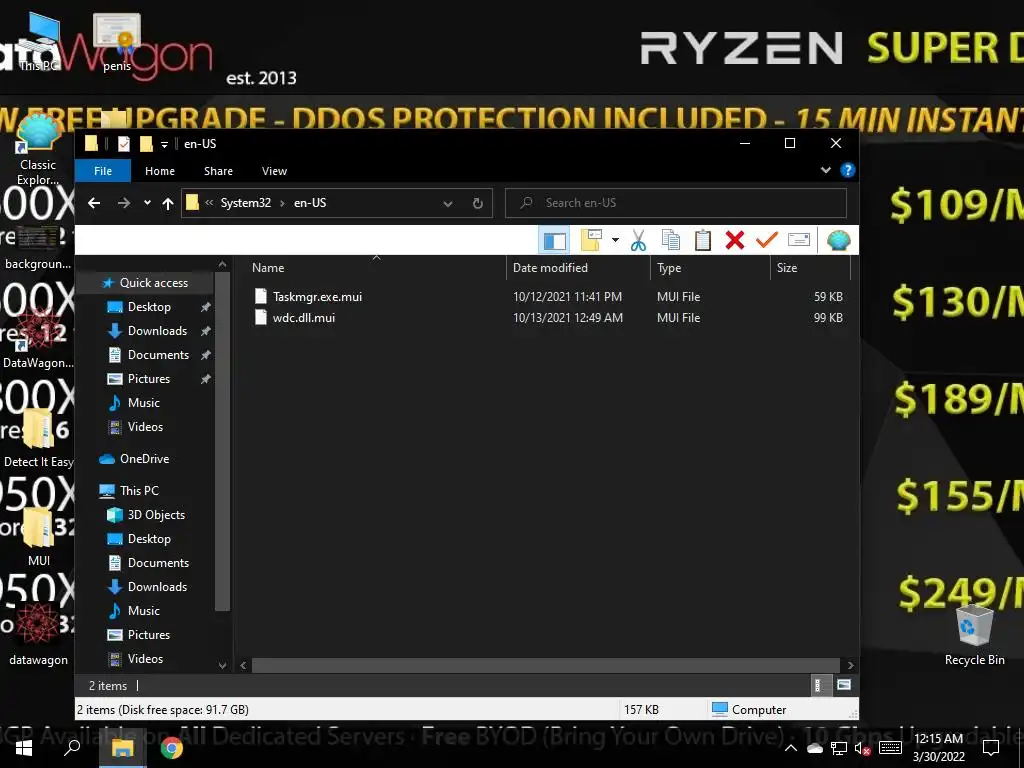
Task: Open the Windows Start button
Action: point(24,748)
